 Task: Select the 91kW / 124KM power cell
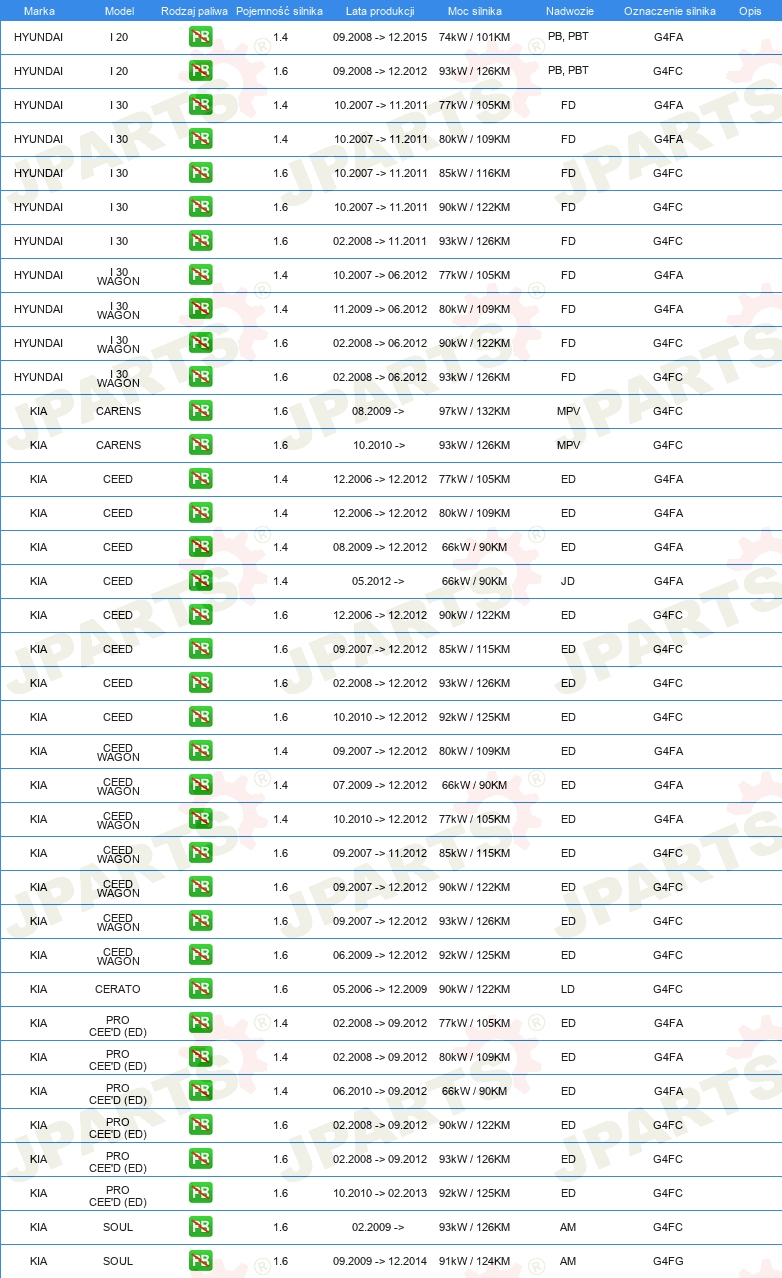(x=474, y=1261)
